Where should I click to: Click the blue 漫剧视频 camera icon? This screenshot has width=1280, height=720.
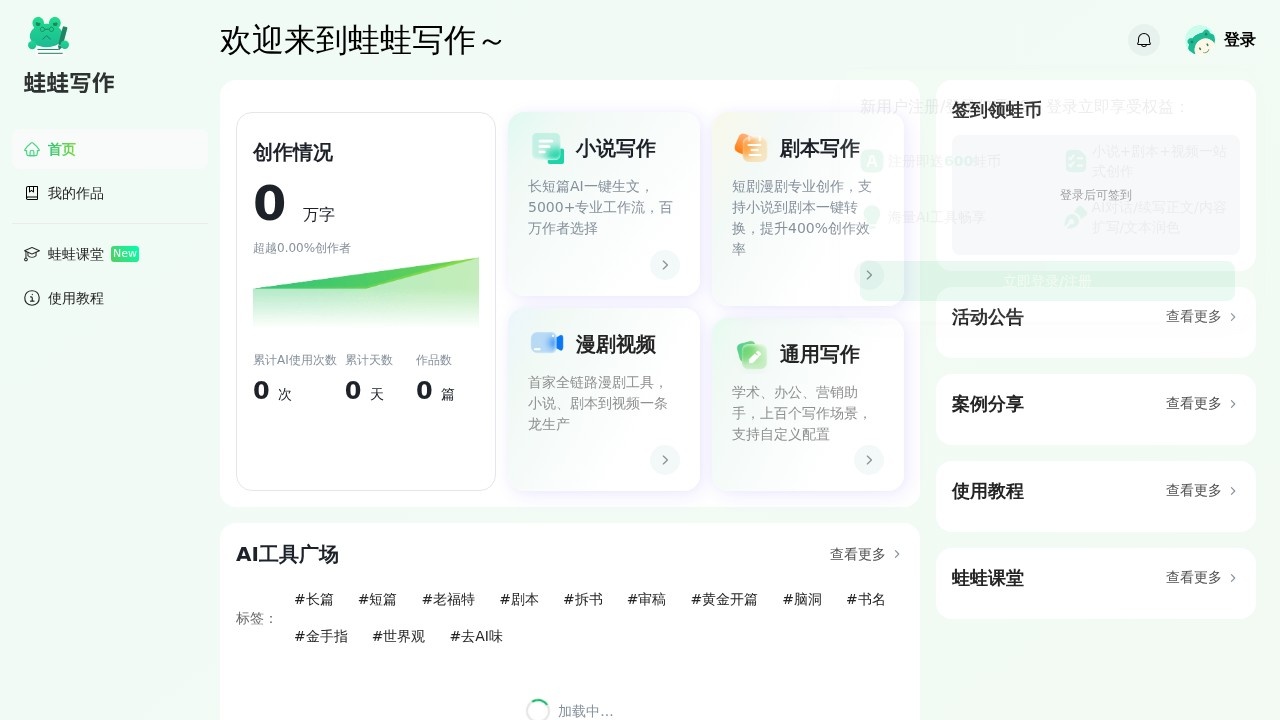pos(548,343)
